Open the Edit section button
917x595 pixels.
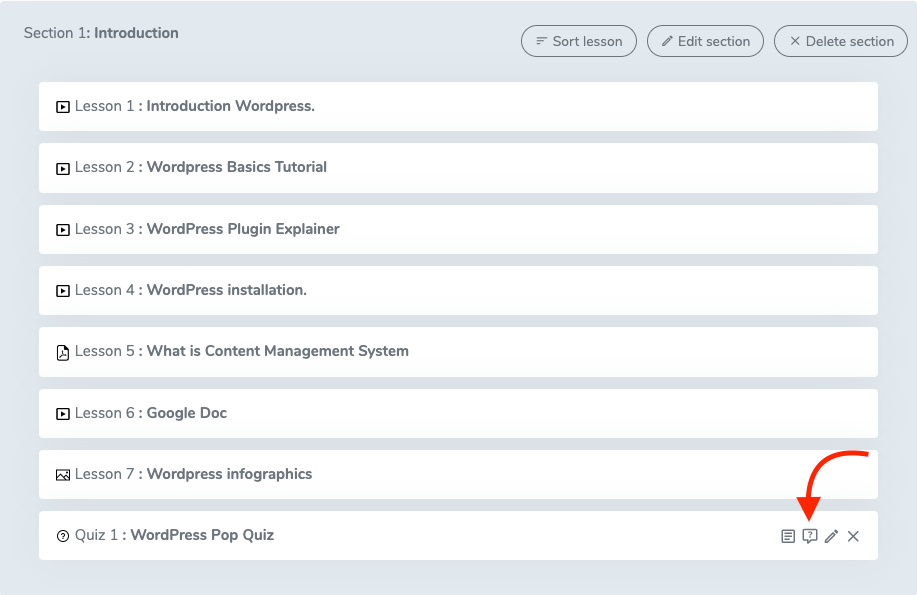point(706,41)
